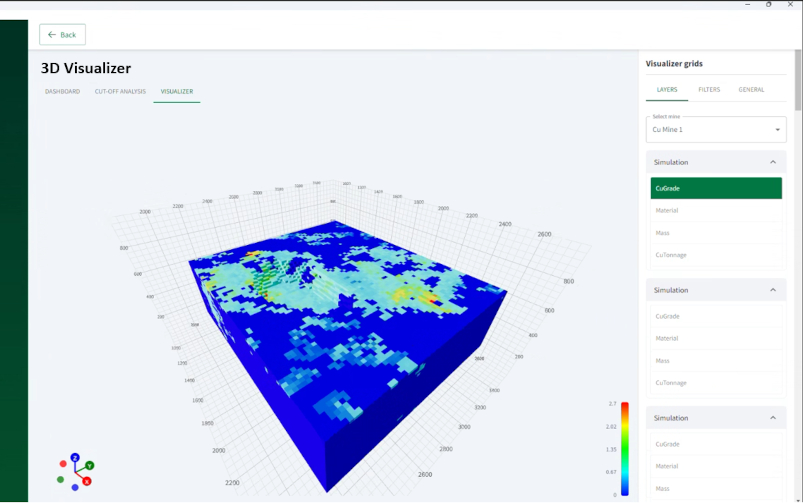Go back using the Back button

pos(62,35)
